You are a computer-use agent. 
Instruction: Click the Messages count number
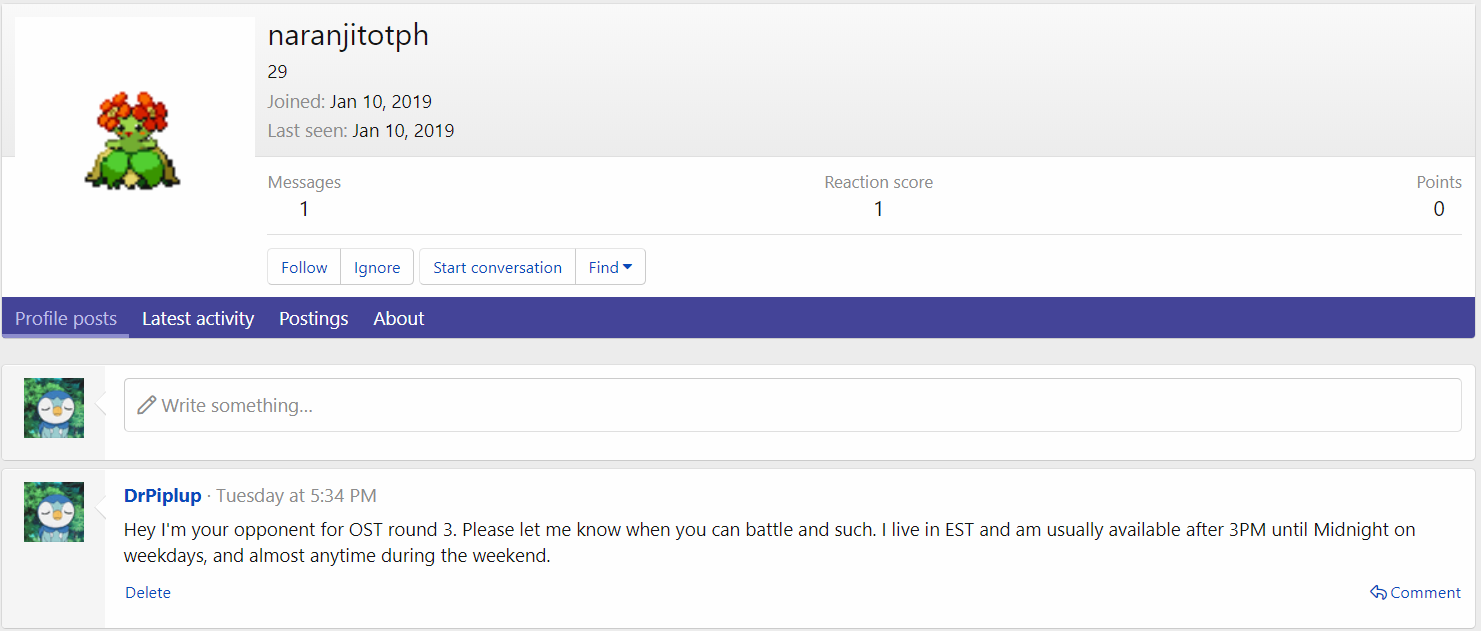304,209
